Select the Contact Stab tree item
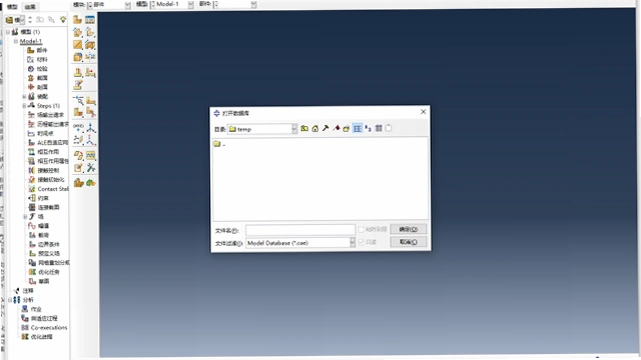This screenshot has width=641, height=360. tap(53, 189)
